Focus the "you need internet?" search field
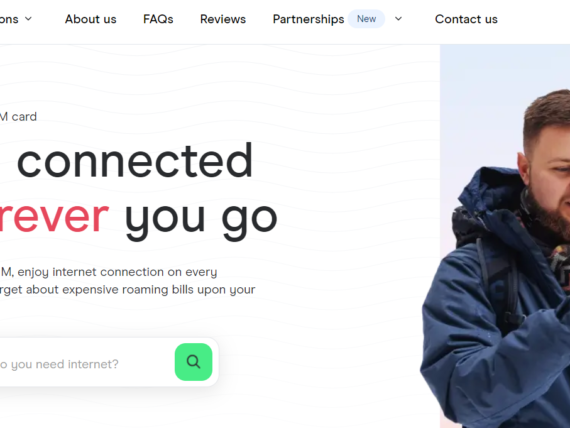Viewport: 570px width, 428px height. [85, 364]
